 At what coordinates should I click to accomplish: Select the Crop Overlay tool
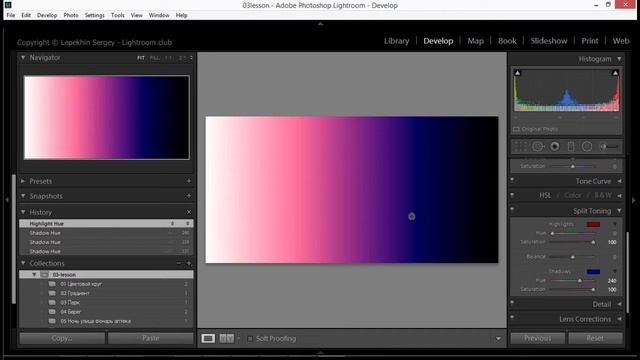tap(520, 147)
